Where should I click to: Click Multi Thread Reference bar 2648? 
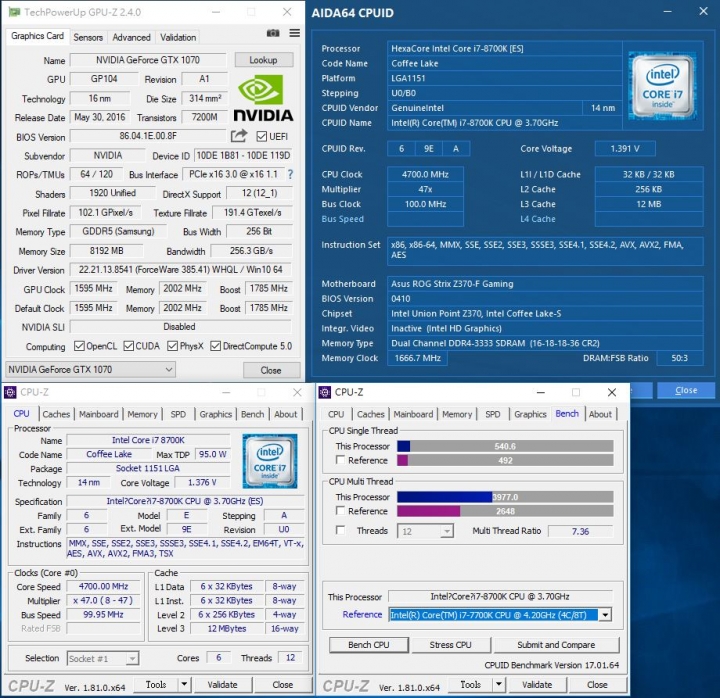505,511
